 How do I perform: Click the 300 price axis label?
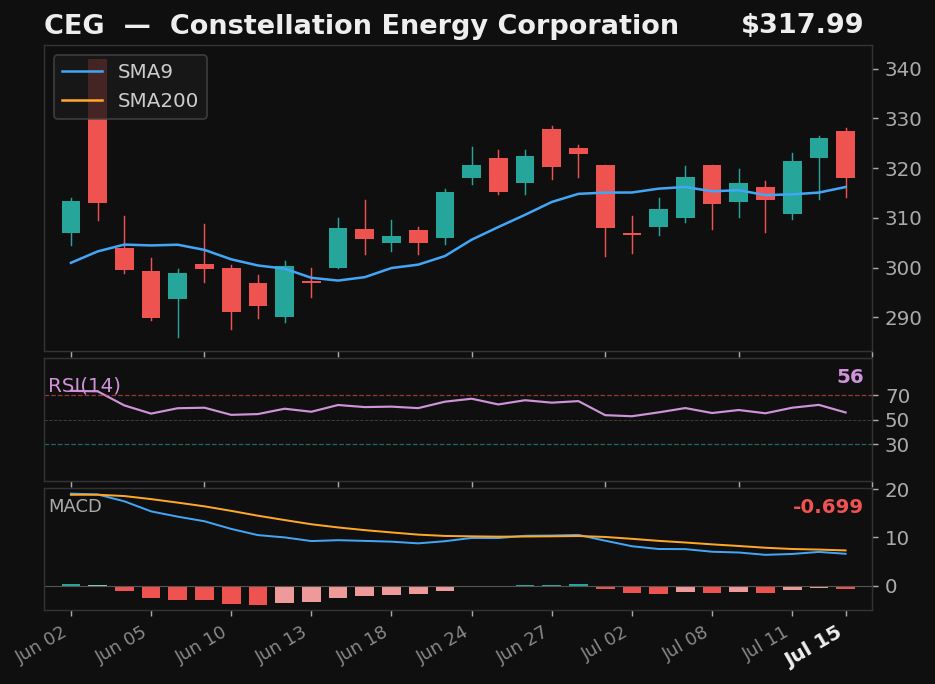tap(903, 268)
